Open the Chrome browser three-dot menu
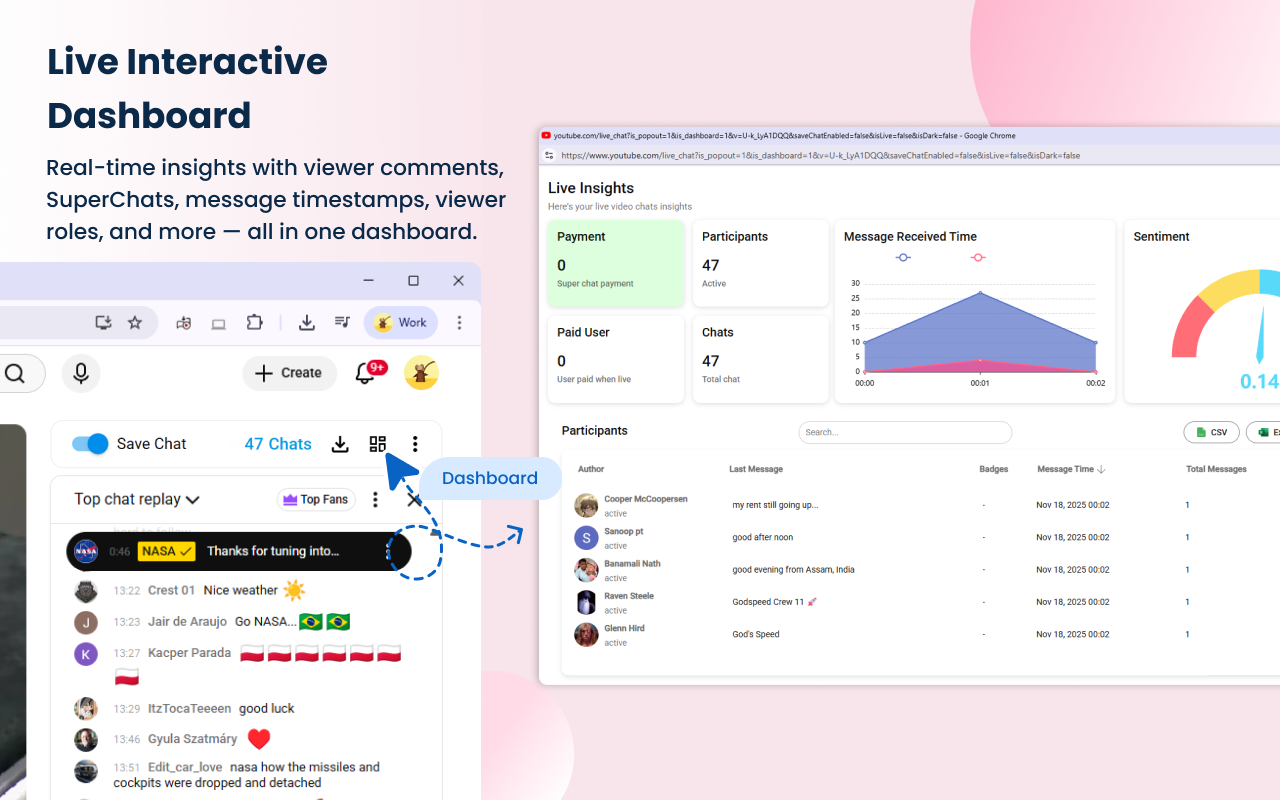 [x=459, y=322]
